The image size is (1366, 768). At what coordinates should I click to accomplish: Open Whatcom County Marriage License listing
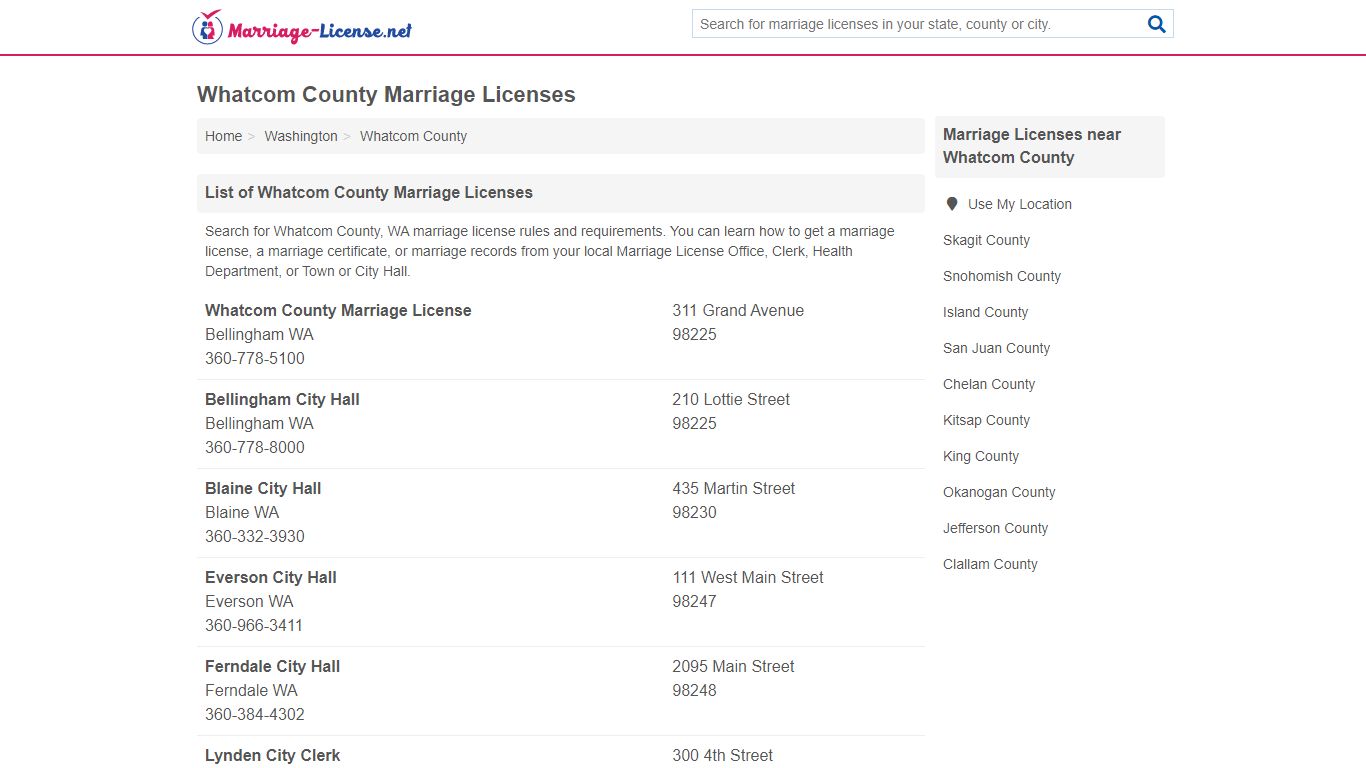(x=338, y=310)
